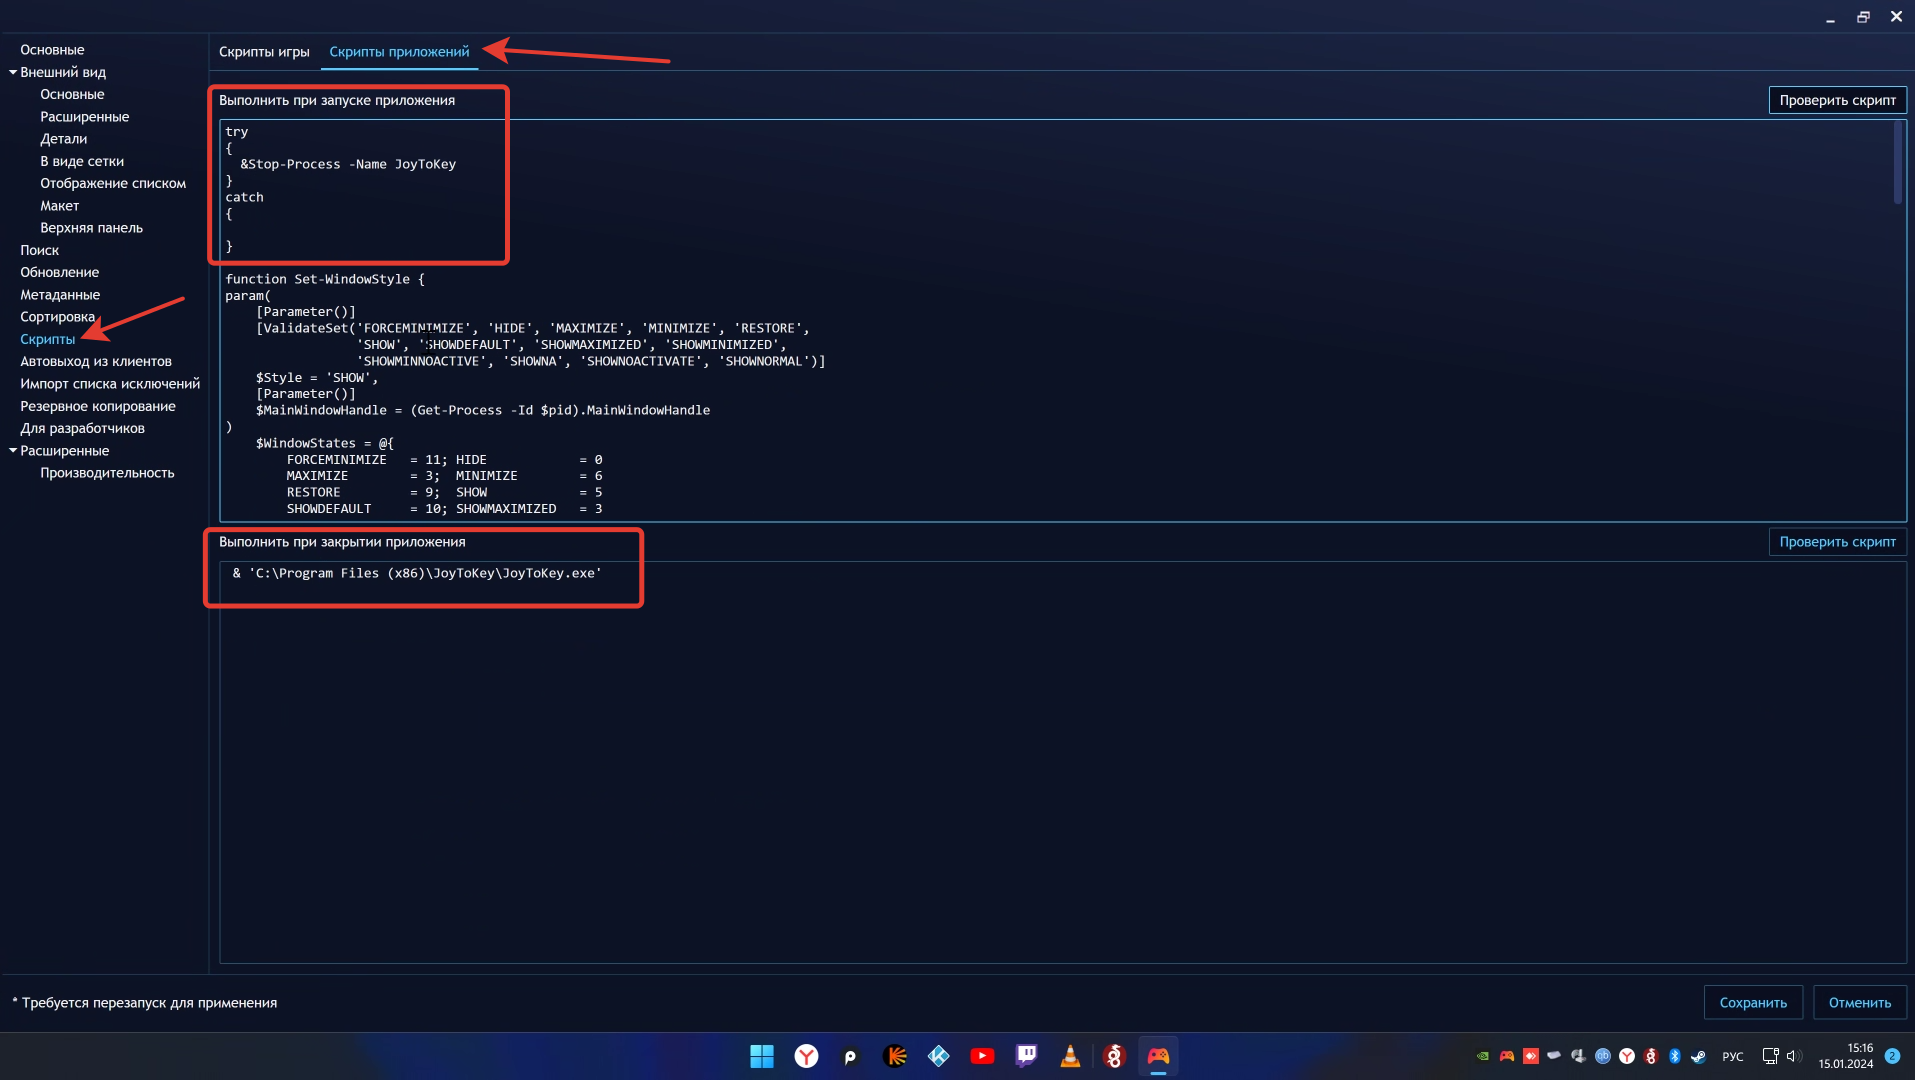Image resolution: width=1915 pixels, height=1080 pixels.
Task: Open Bluetooth tray icon
Action: tap(1675, 1056)
